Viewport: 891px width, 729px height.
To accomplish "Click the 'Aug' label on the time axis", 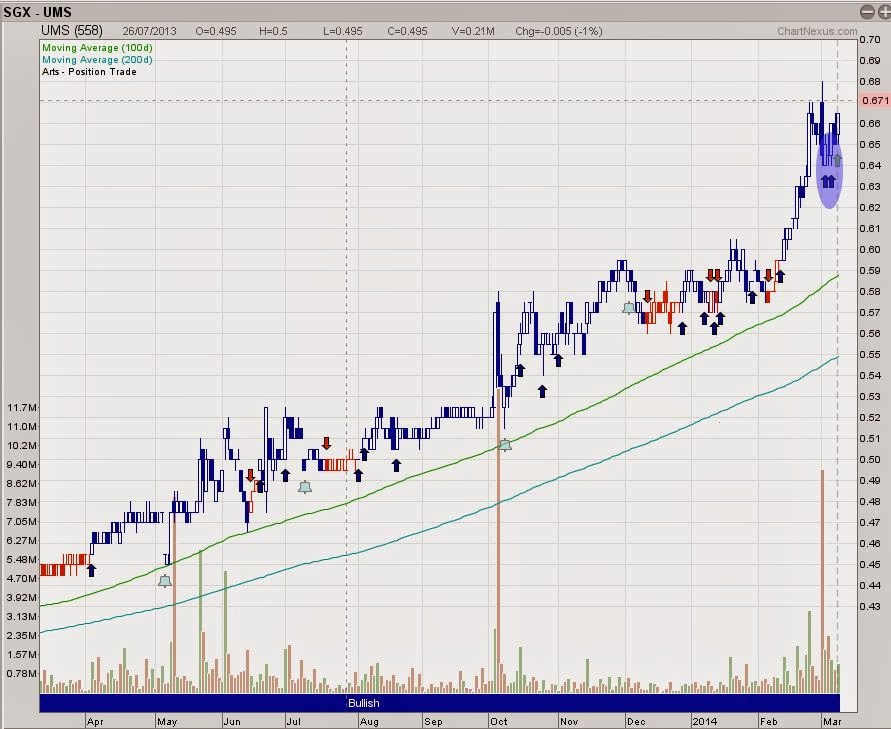I will tap(369, 722).
